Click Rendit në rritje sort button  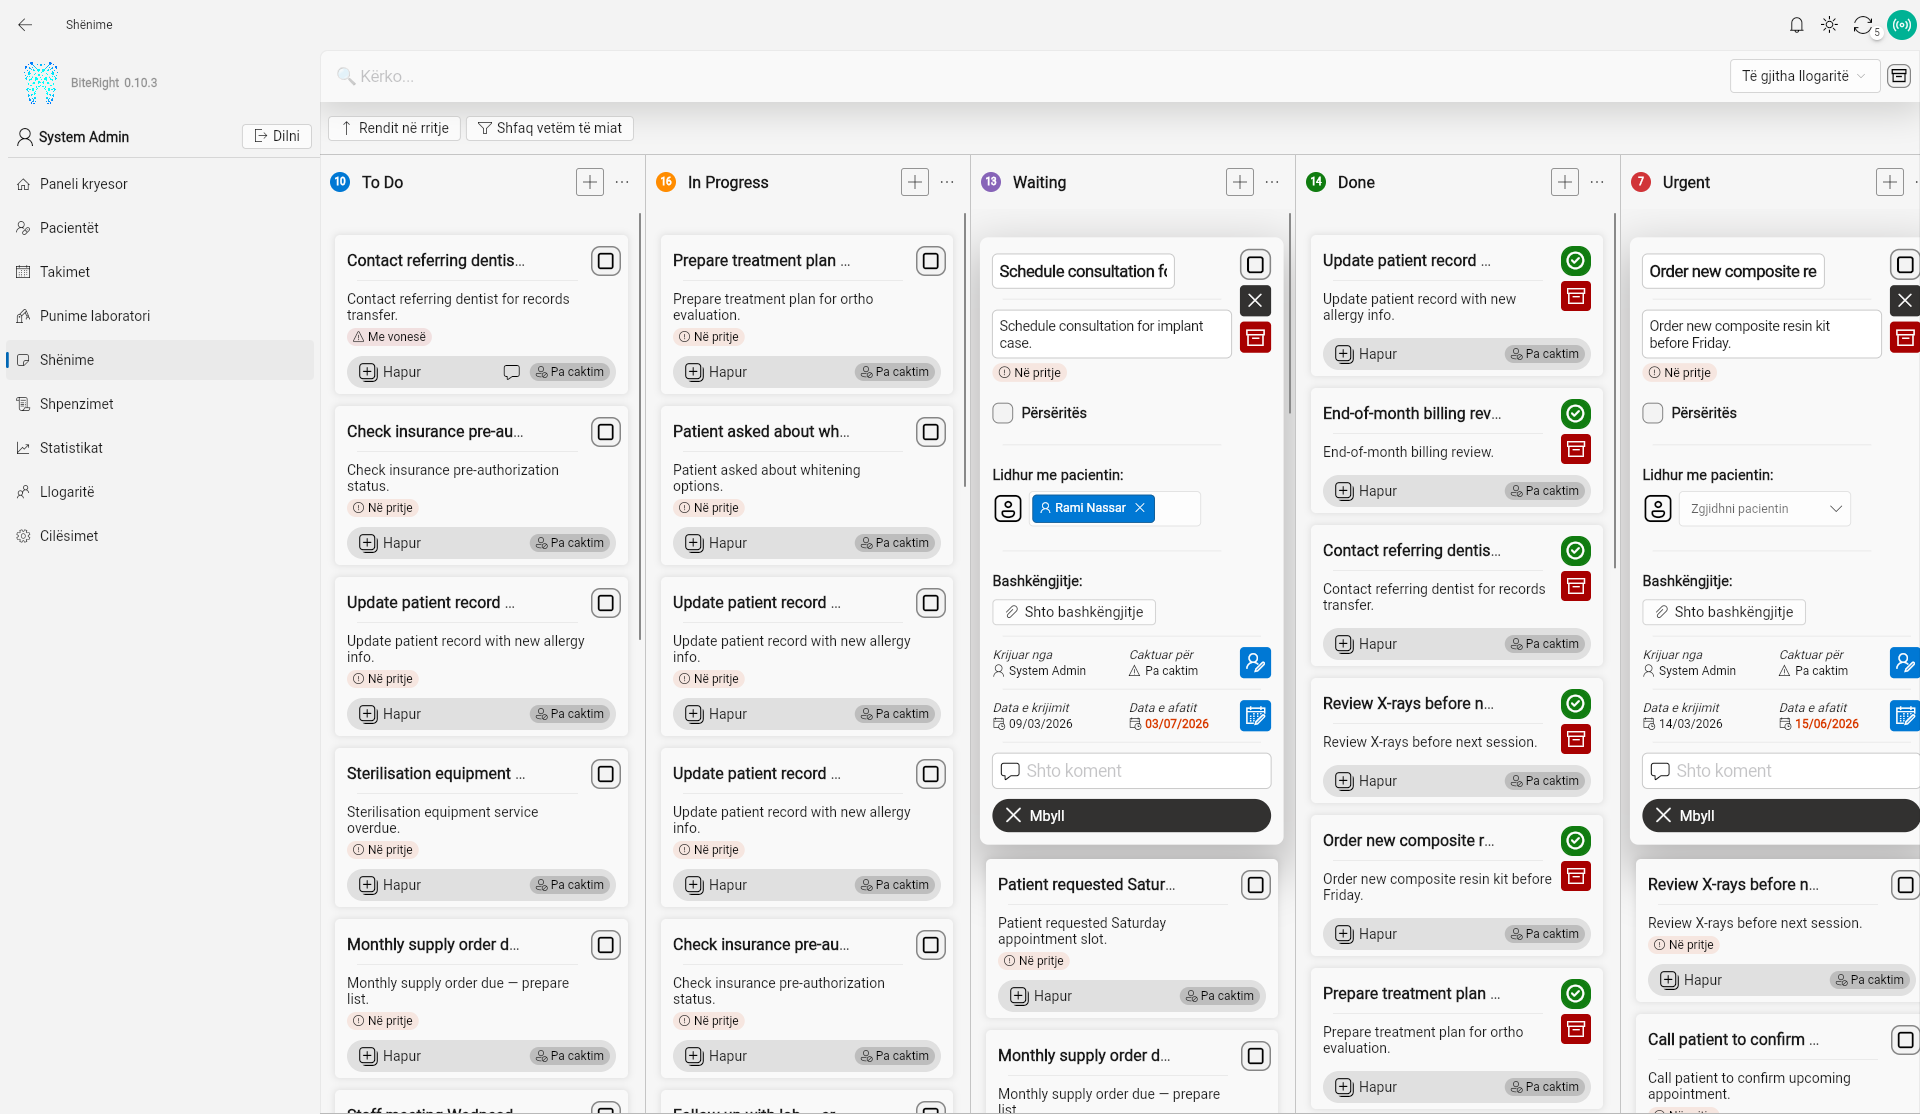[x=394, y=128]
